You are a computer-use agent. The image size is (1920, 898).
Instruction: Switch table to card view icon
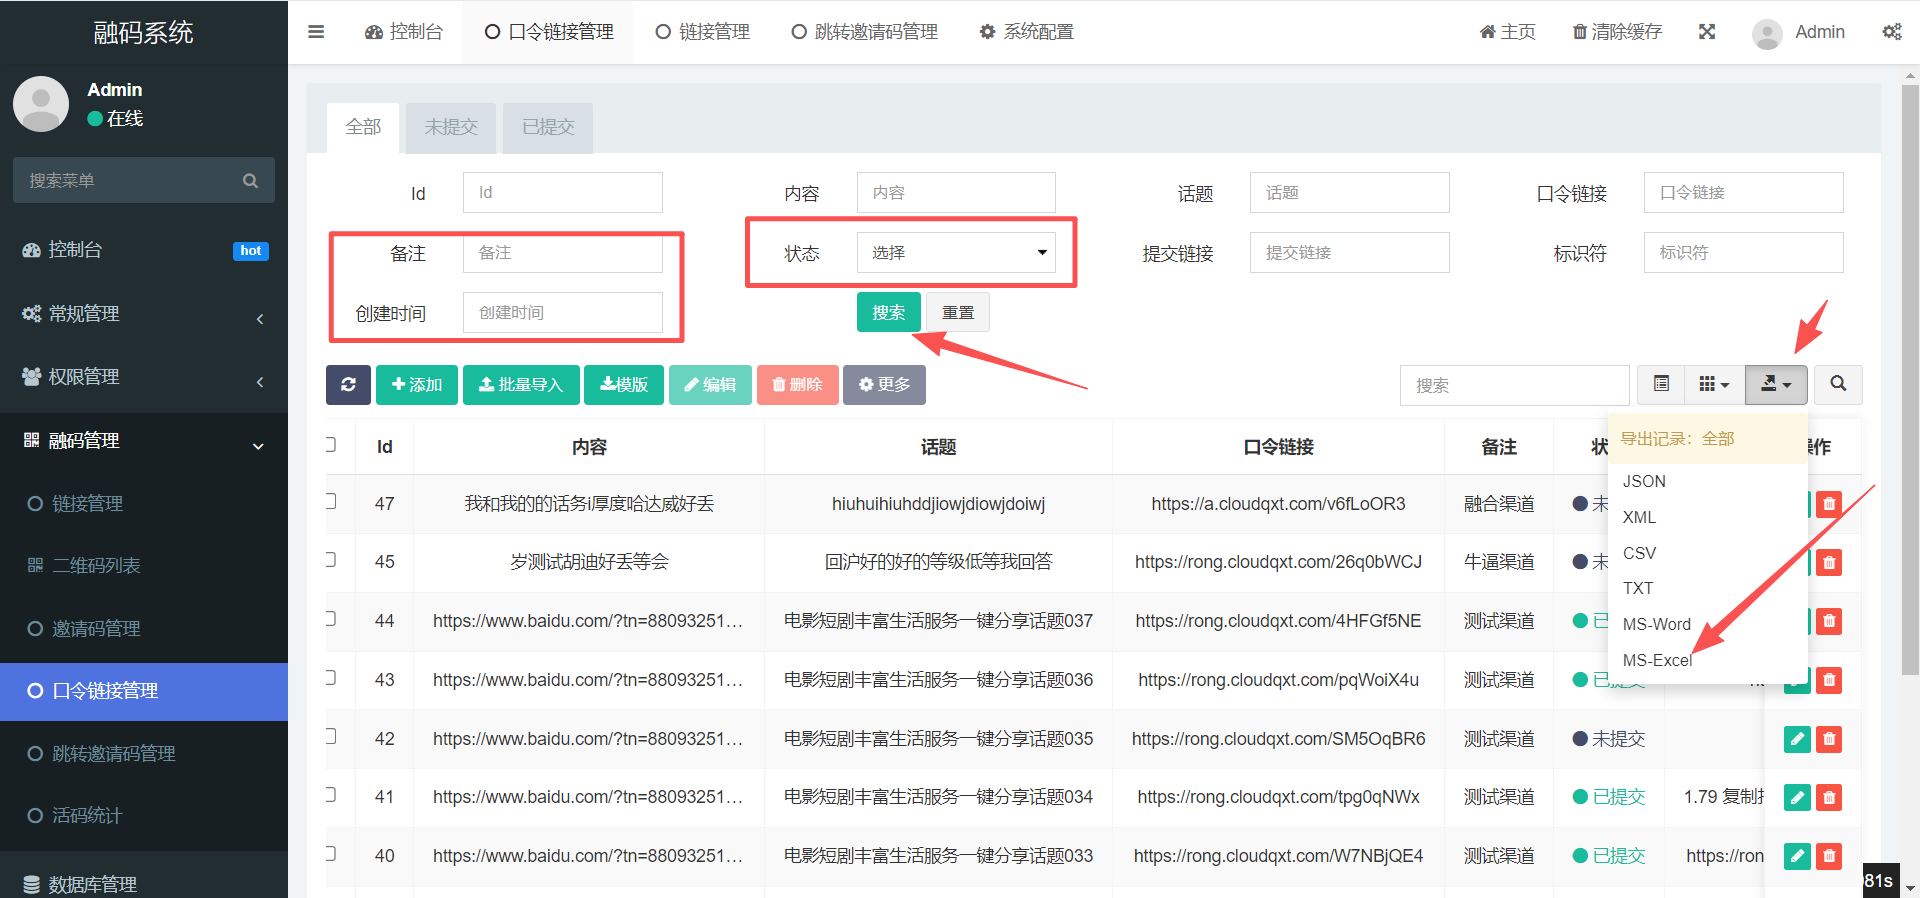click(1661, 384)
